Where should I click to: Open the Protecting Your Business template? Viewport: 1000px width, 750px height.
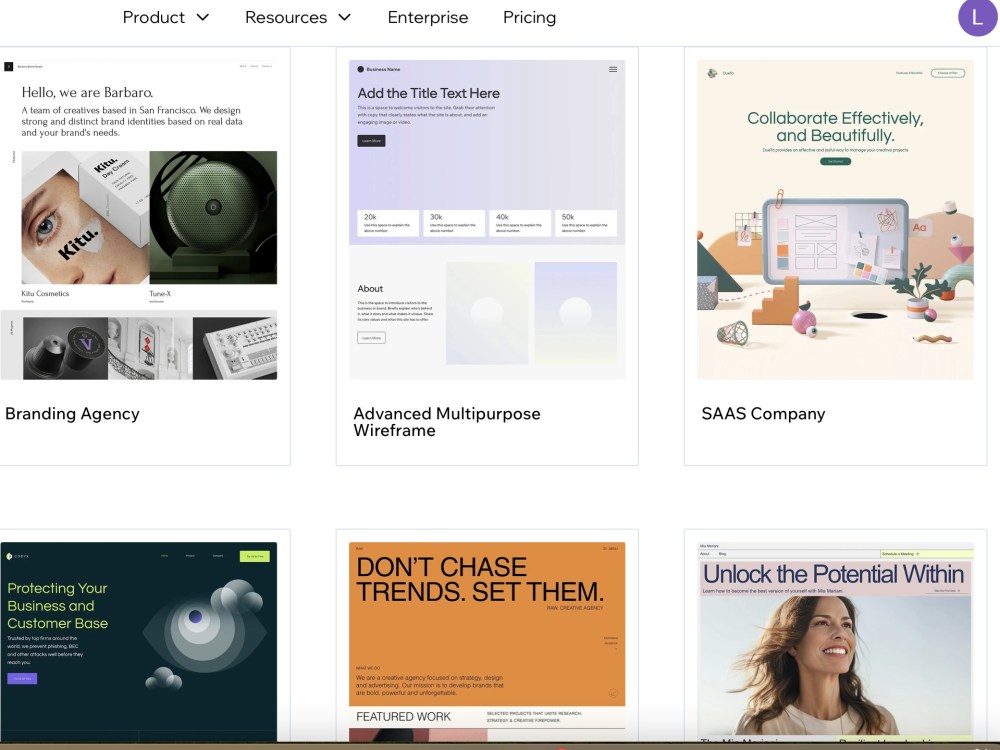pyautogui.click(x=139, y=641)
